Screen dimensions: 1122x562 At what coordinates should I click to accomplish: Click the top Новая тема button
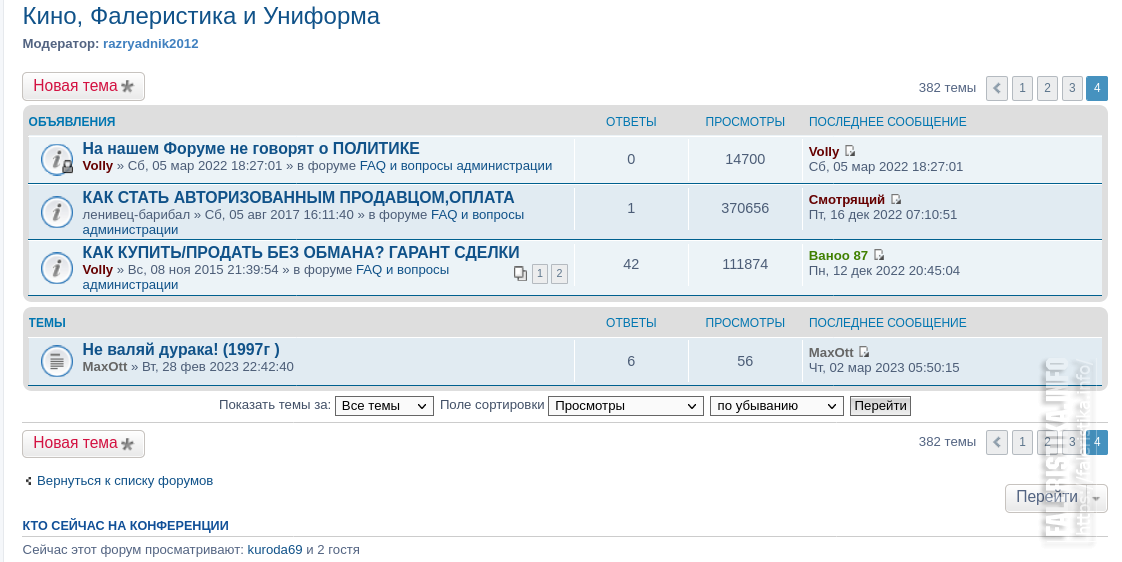click(x=83, y=86)
